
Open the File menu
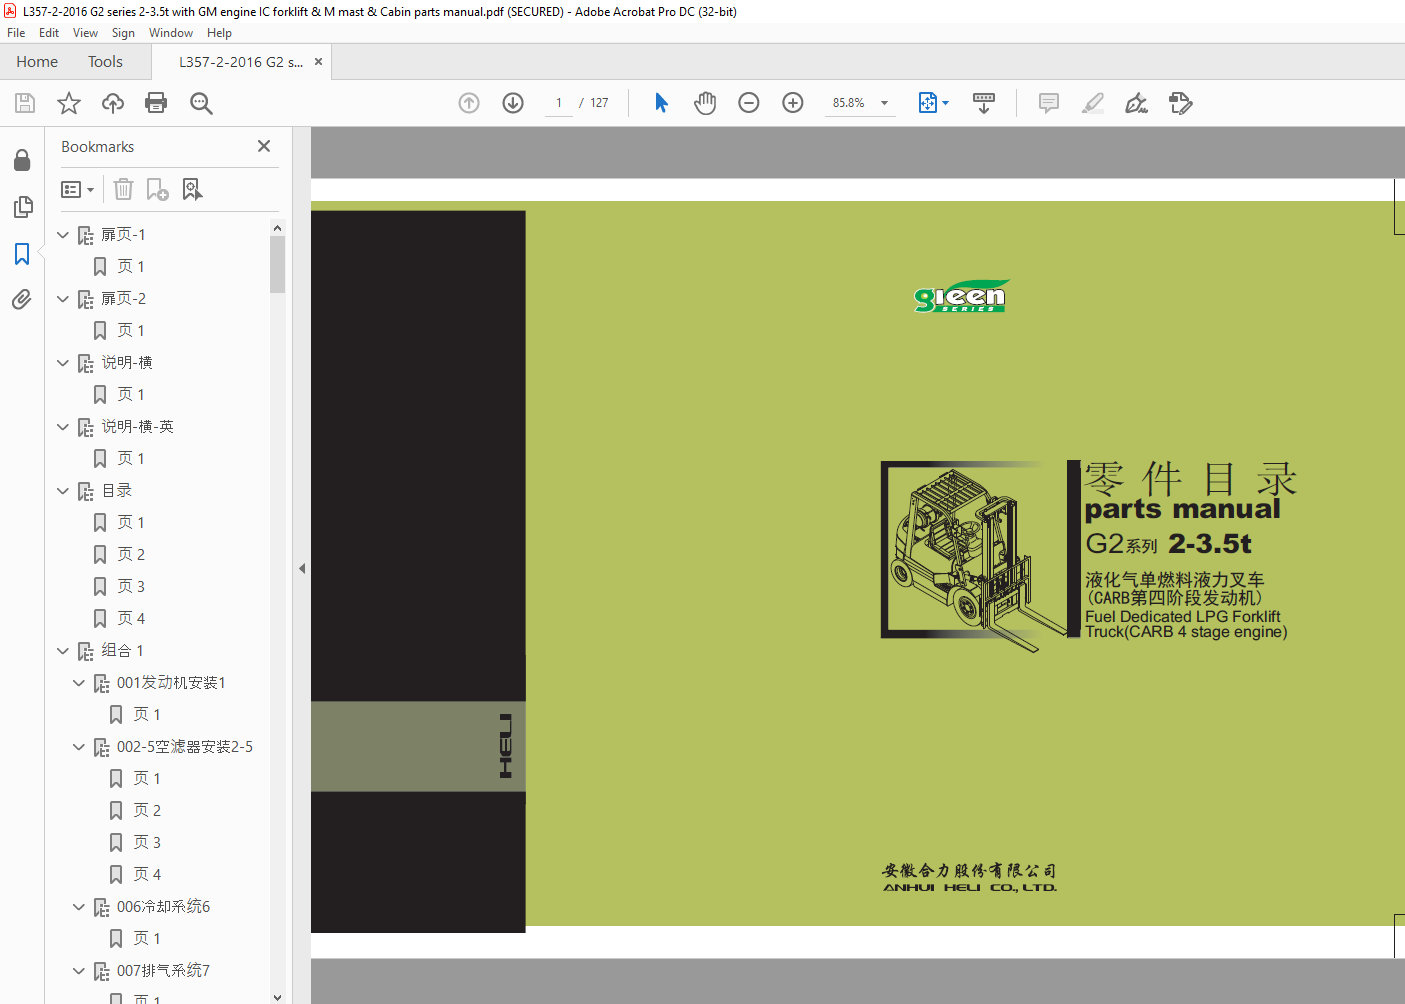click(x=16, y=33)
